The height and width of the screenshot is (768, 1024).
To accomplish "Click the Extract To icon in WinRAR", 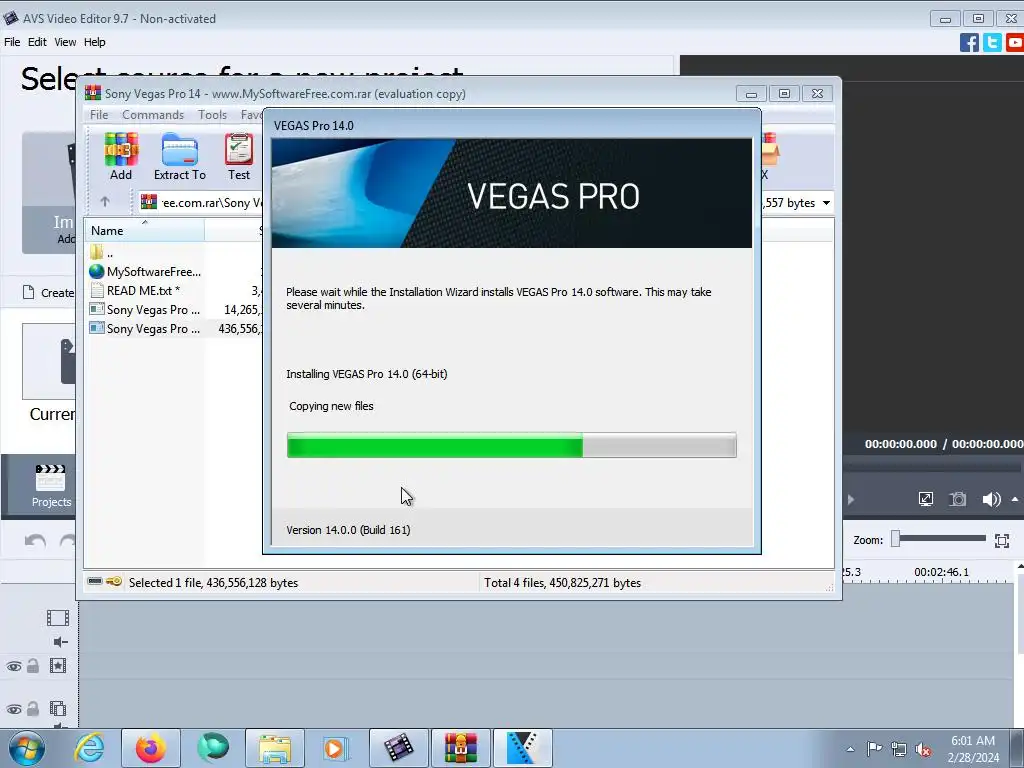I will 180,157.
